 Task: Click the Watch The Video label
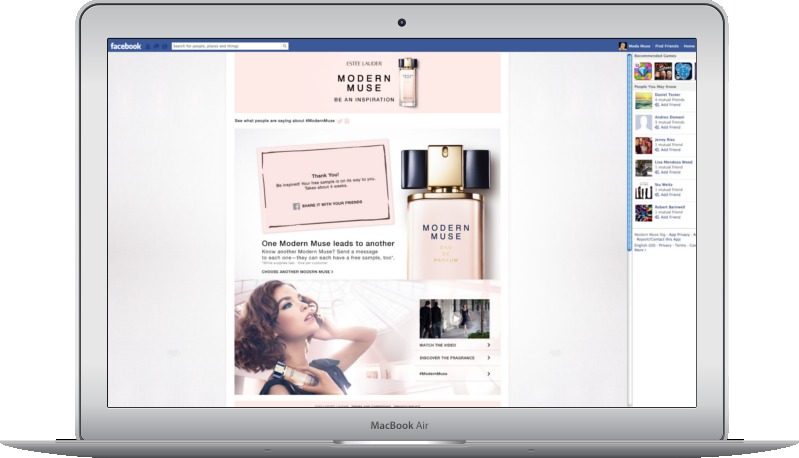pyautogui.click(x=438, y=345)
